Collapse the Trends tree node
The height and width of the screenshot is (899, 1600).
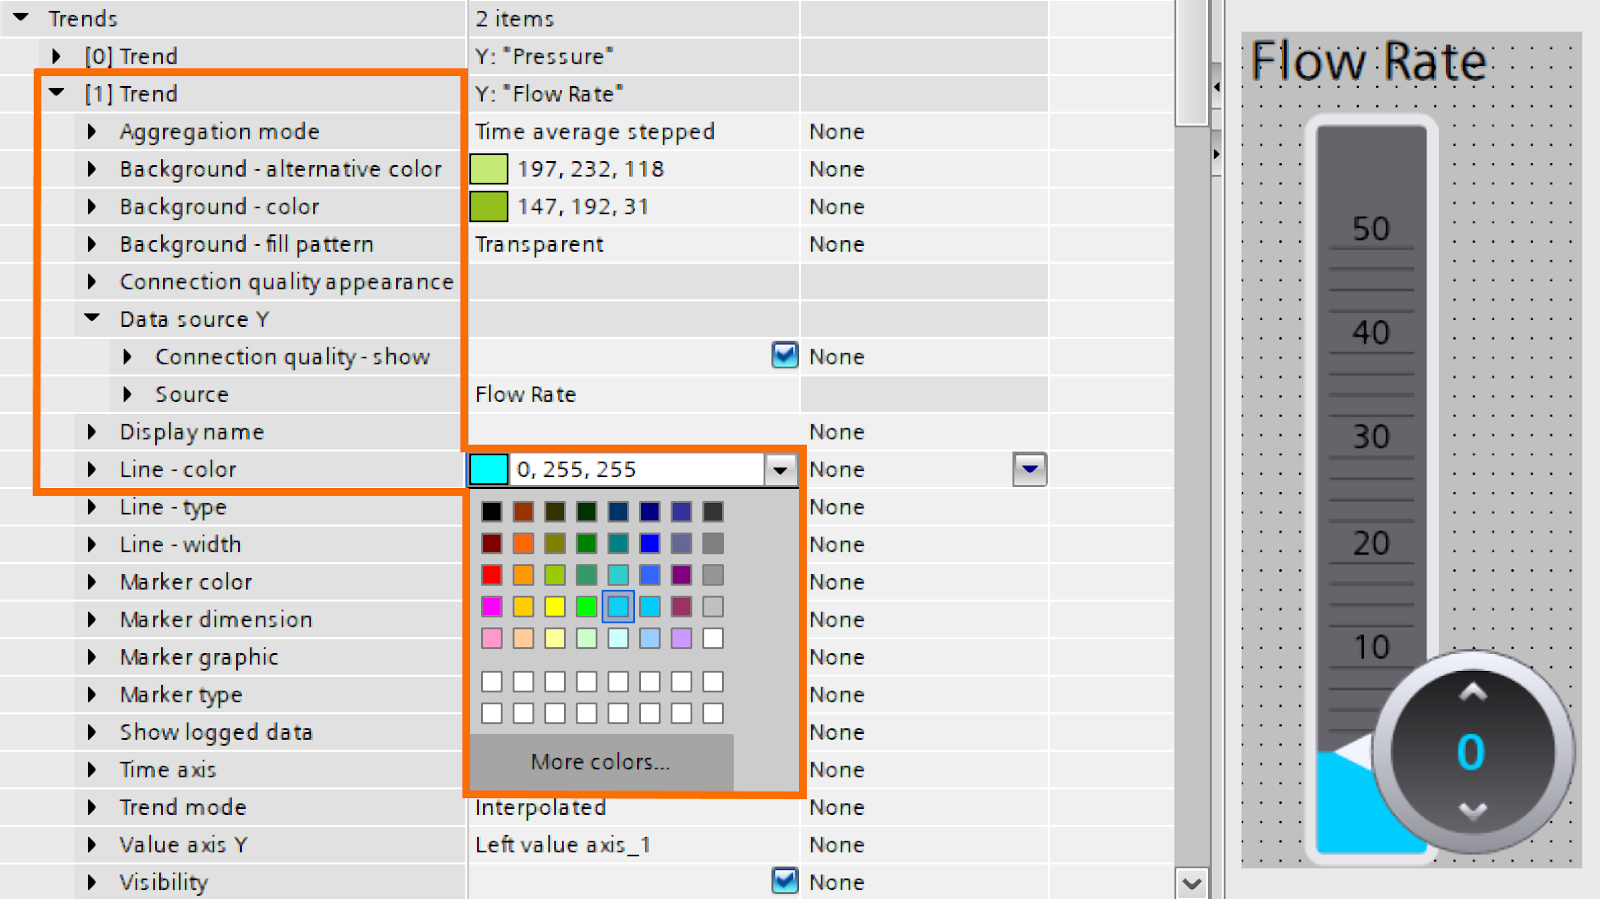click(x=21, y=17)
